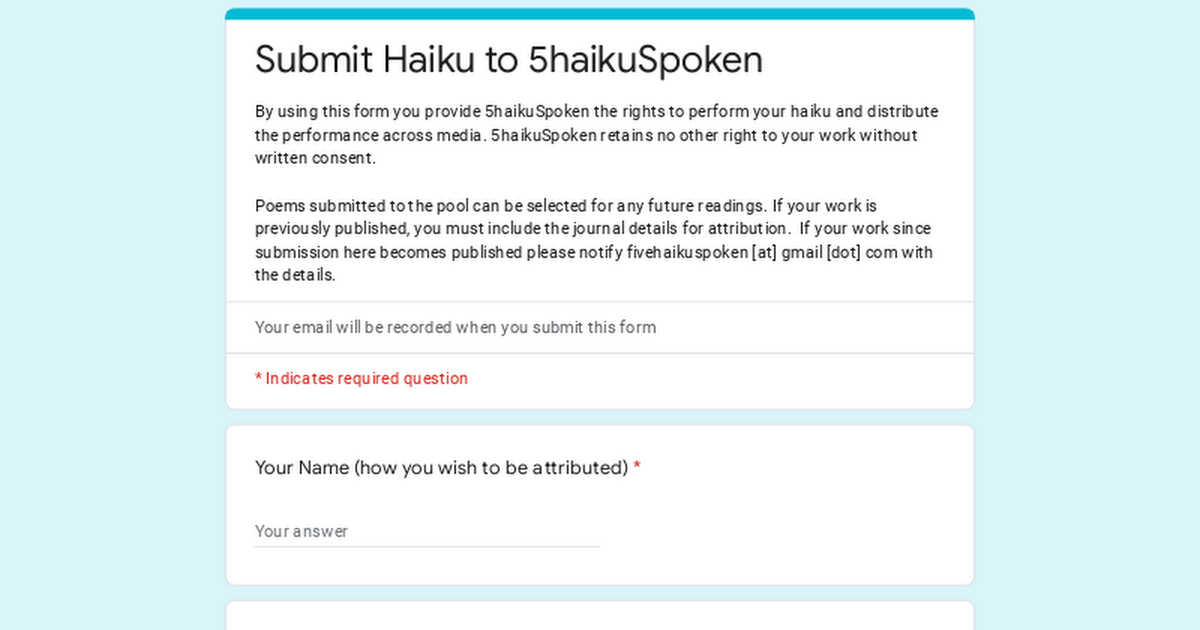Image resolution: width=1200 pixels, height=630 pixels.
Task: Click the word "5haikuSpoken" in the form title
Action: click(x=645, y=60)
